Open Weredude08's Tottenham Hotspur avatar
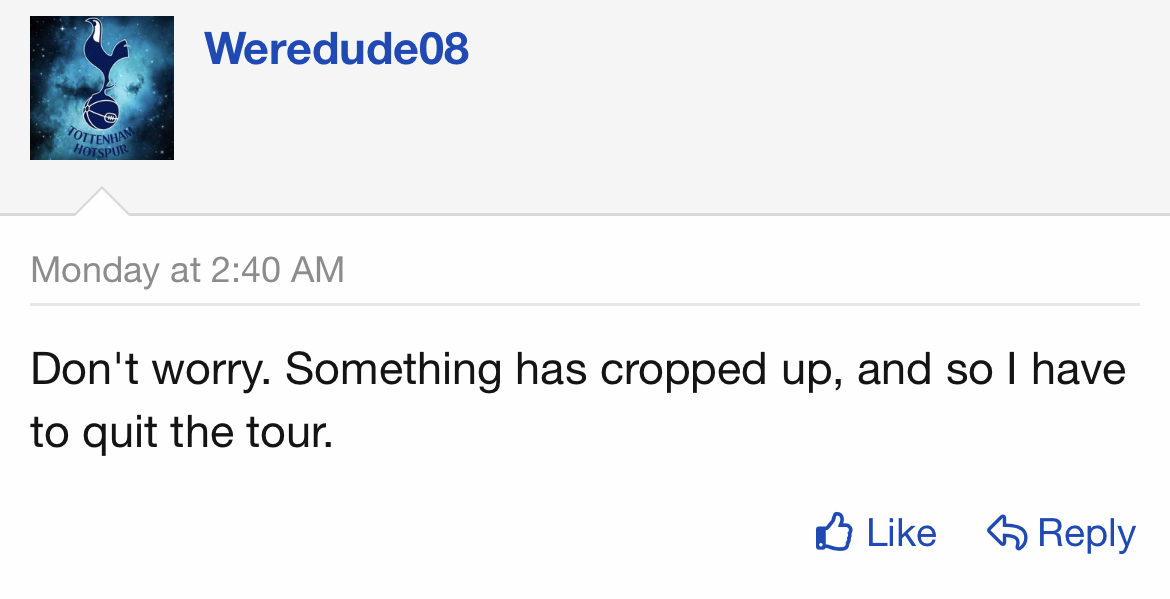Viewport: 1170px width, 599px height. pos(101,88)
